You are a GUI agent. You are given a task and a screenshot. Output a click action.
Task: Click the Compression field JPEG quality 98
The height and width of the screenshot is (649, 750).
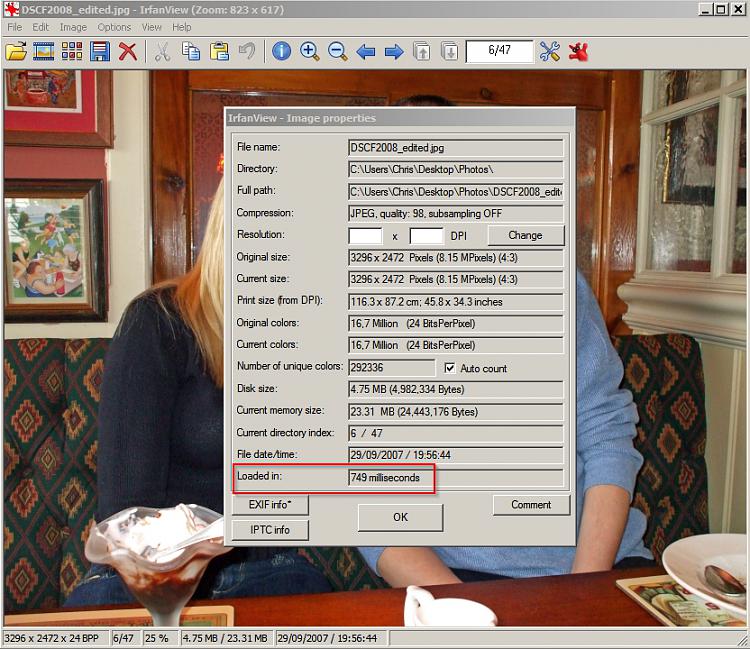[x=456, y=213]
